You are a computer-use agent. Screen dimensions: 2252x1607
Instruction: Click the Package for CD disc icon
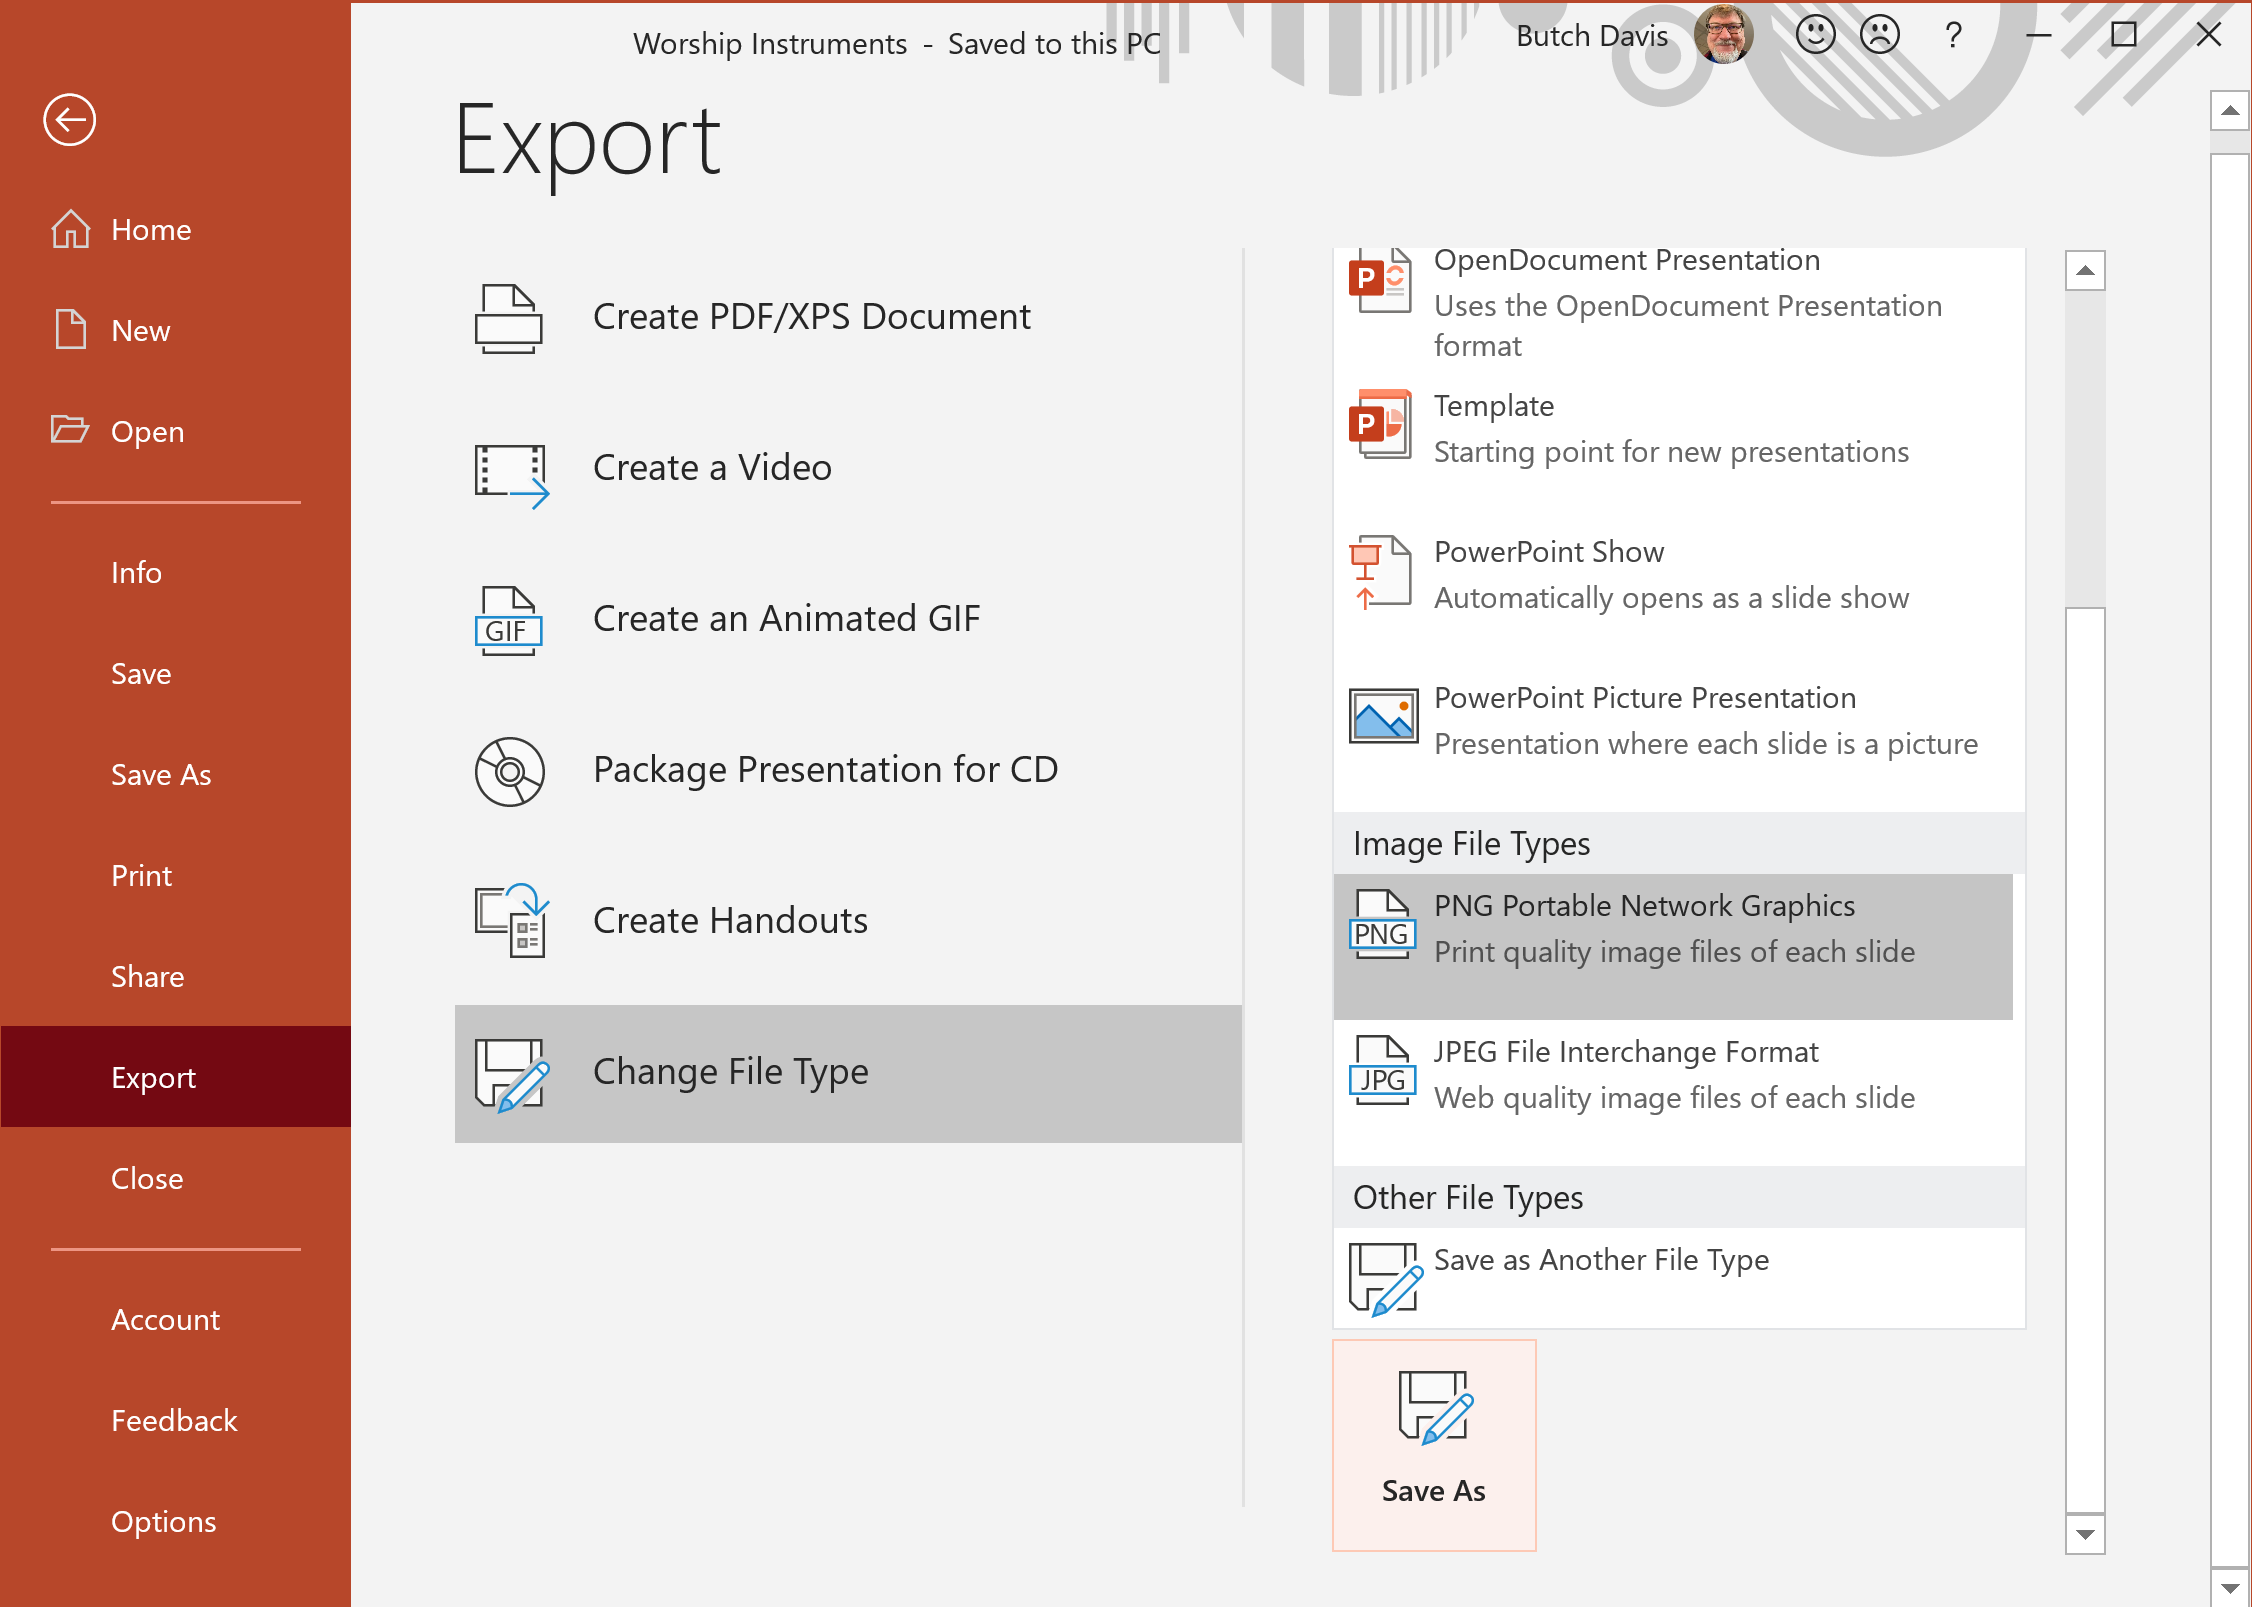pos(510,772)
